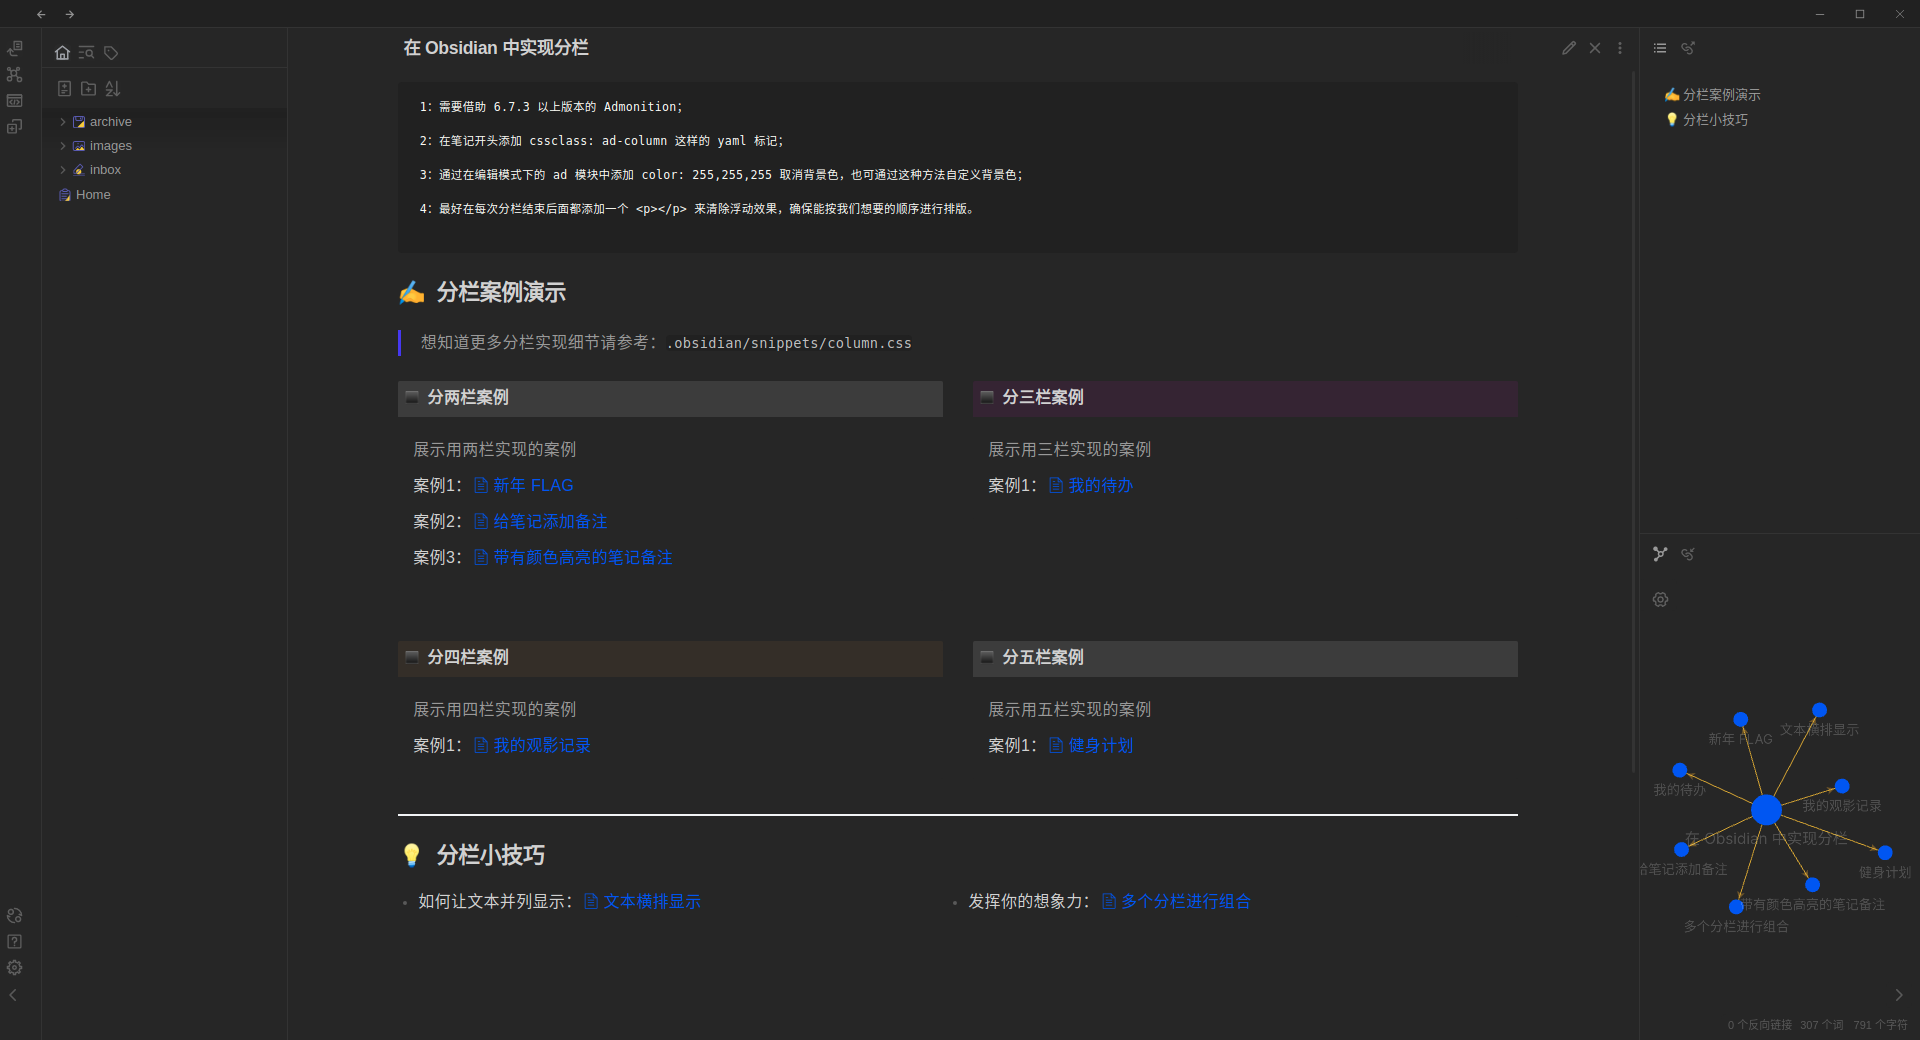Select the central graph node 在 Obsidian 中实现分栏
This screenshot has width=1920, height=1040.
1766,810
